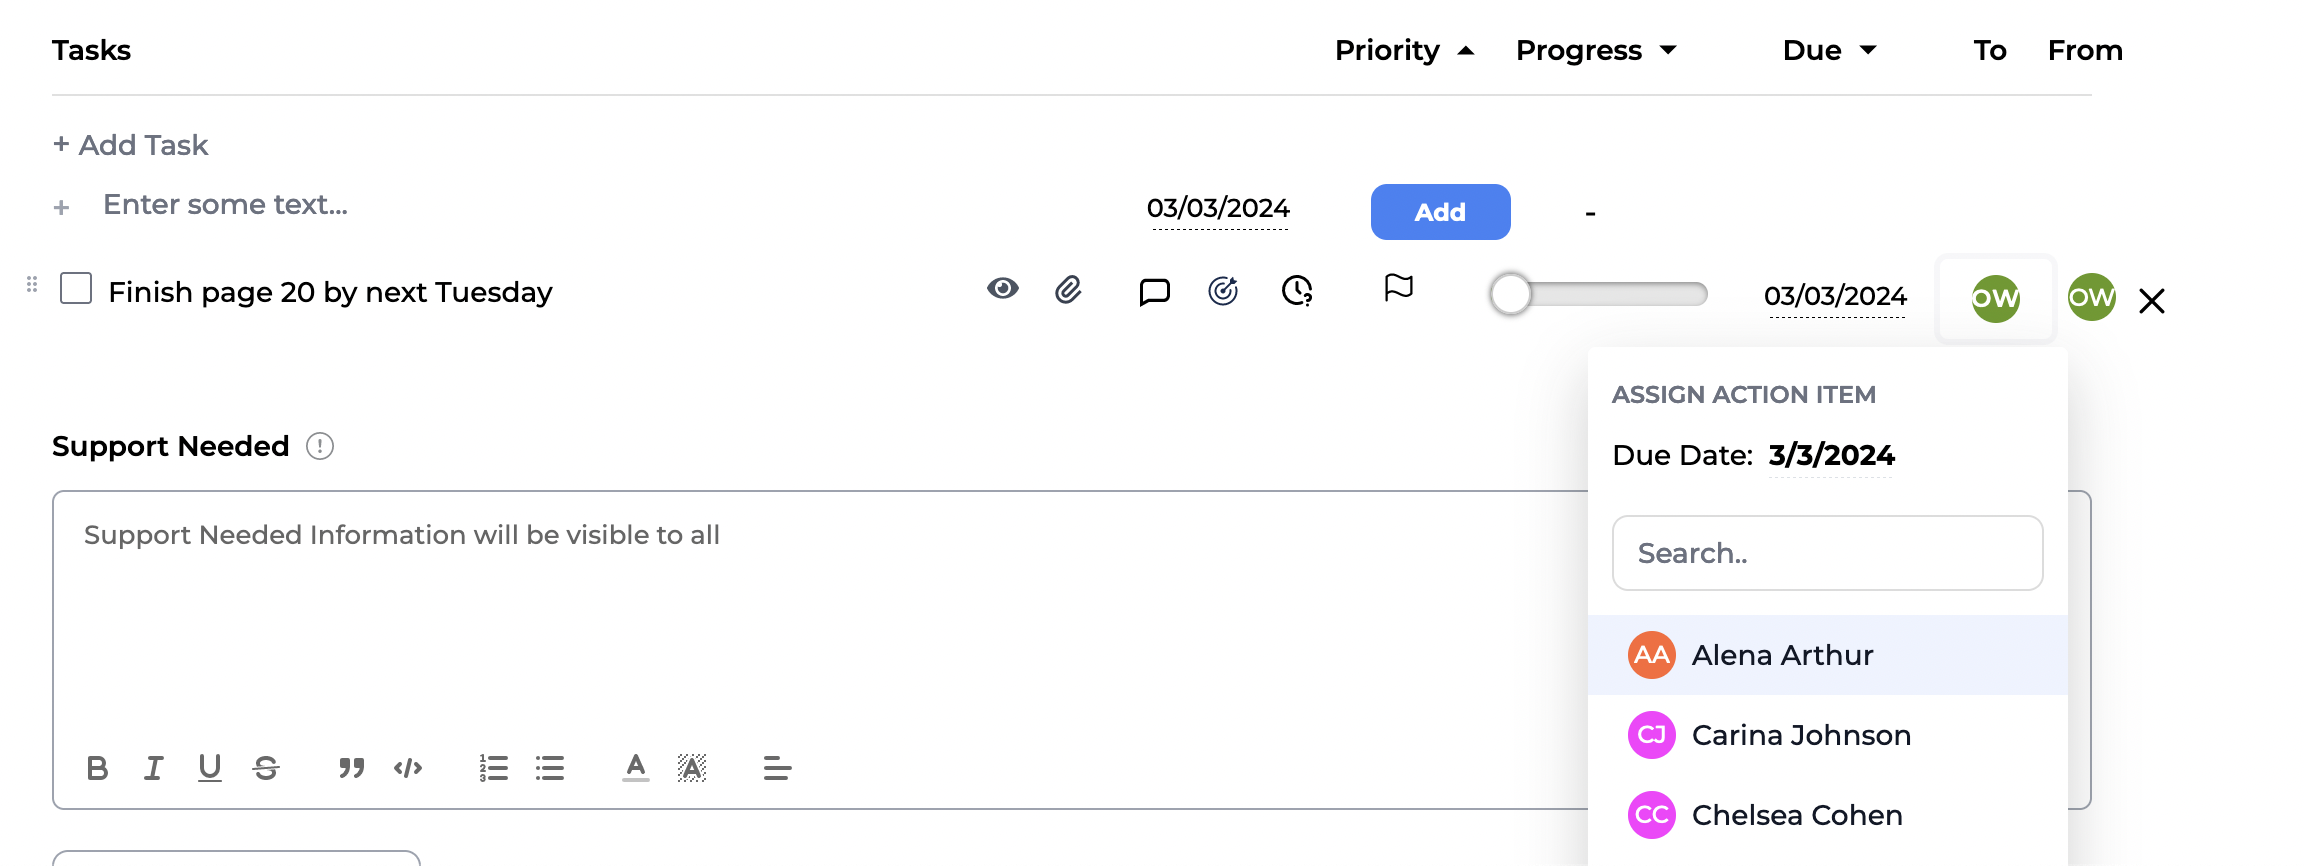Image resolution: width=2304 pixels, height=866 pixels.
Task: Expand the Due column sort arrow
Action: pos(1867,51)
